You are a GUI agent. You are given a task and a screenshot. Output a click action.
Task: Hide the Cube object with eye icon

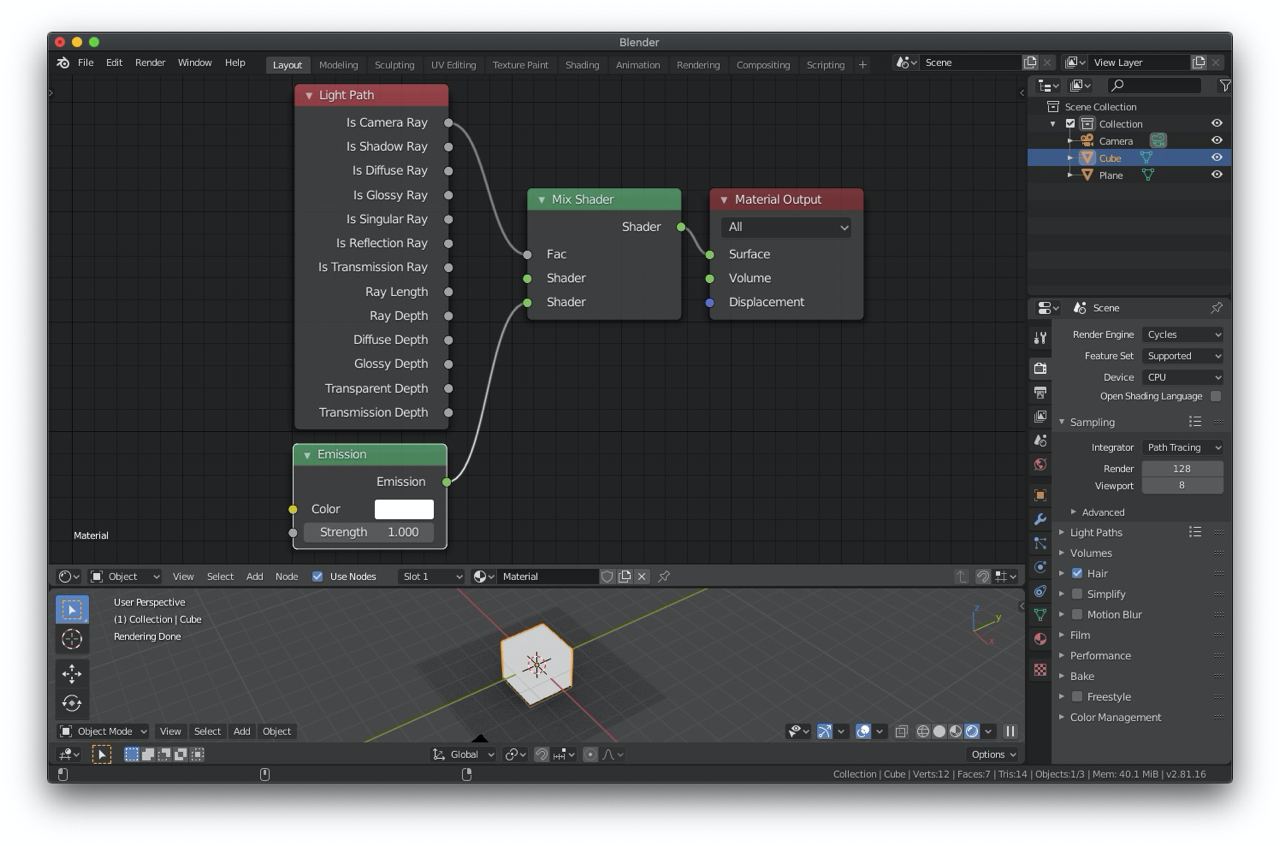pyautogui.click(x=1217, y=158)
